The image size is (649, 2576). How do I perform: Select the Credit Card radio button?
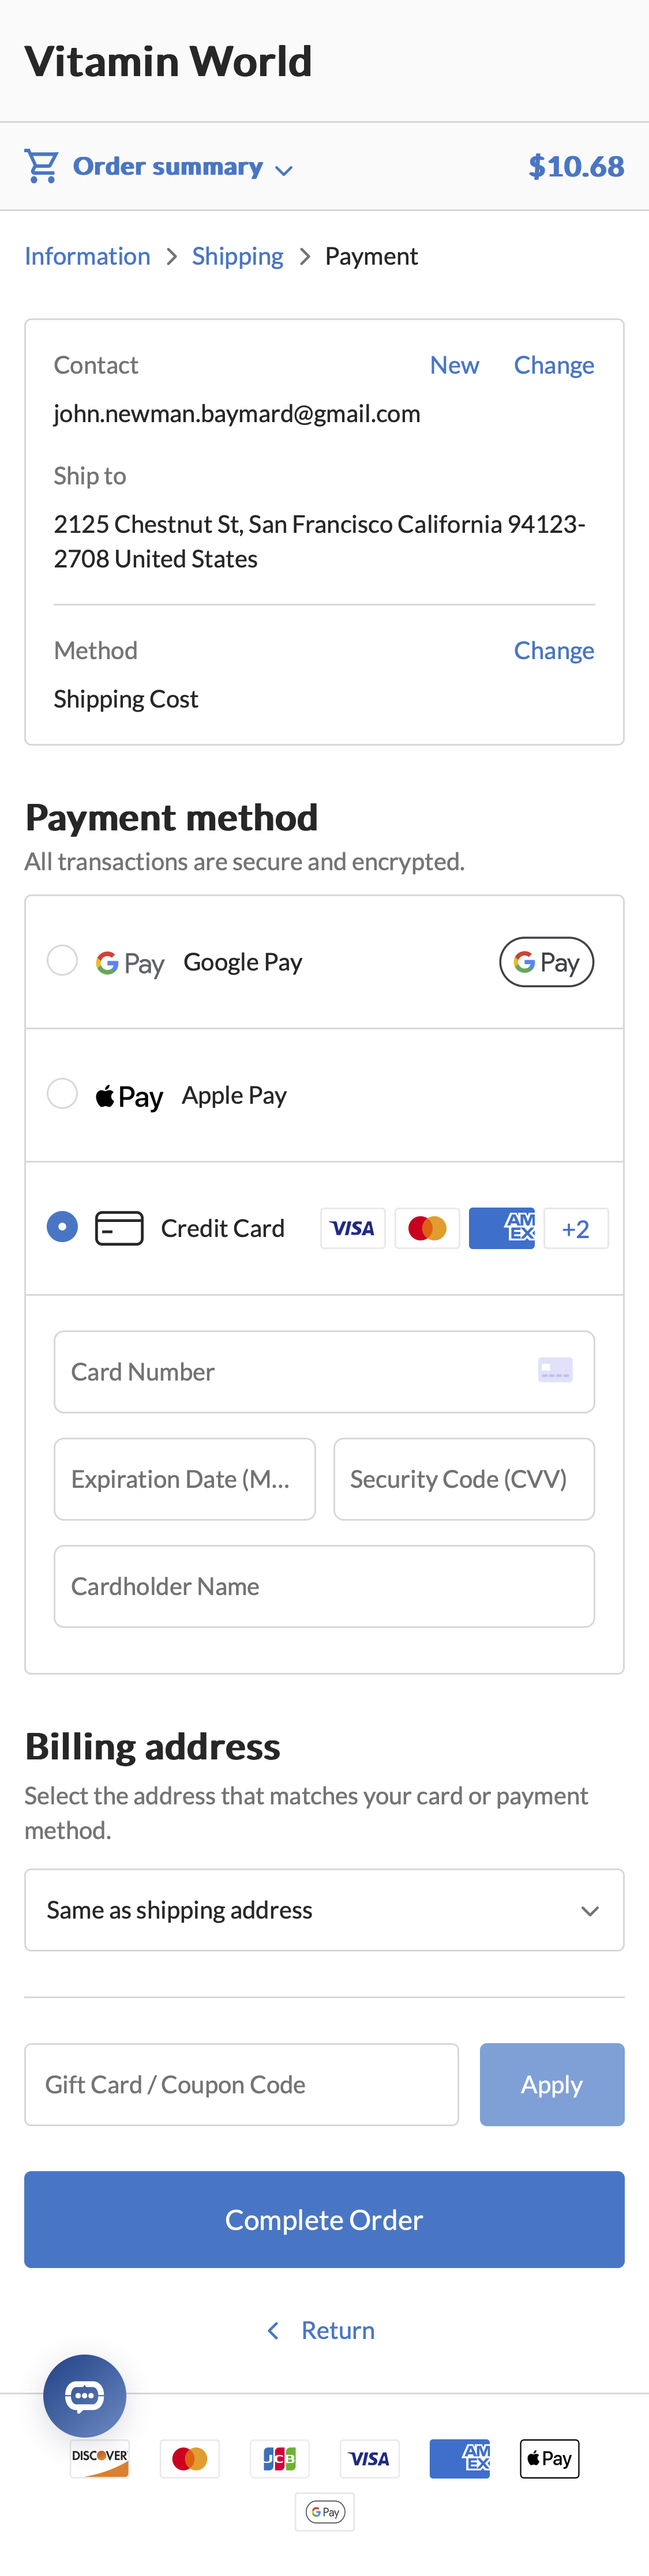pyautogui.click(x=62, y=1227)
